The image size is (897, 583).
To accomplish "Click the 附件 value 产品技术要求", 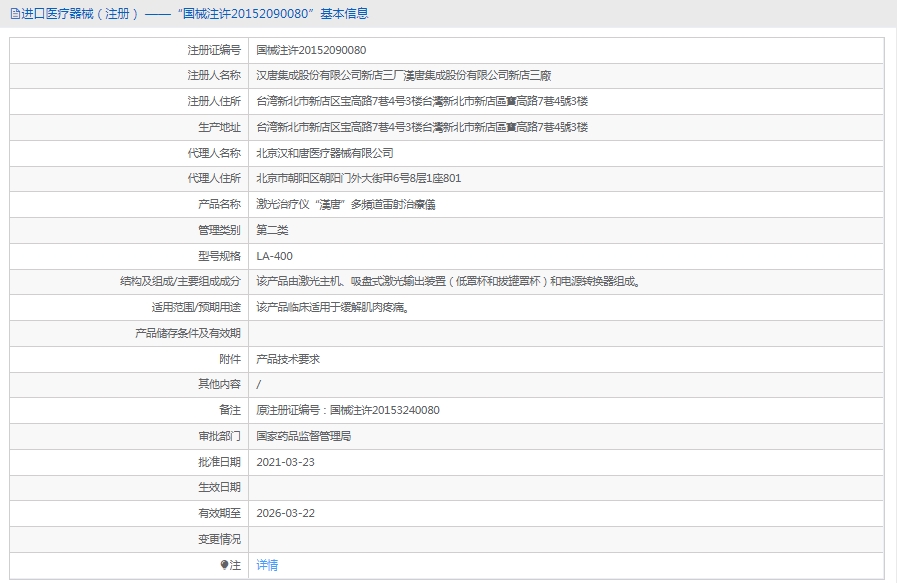I will [288, 359].
